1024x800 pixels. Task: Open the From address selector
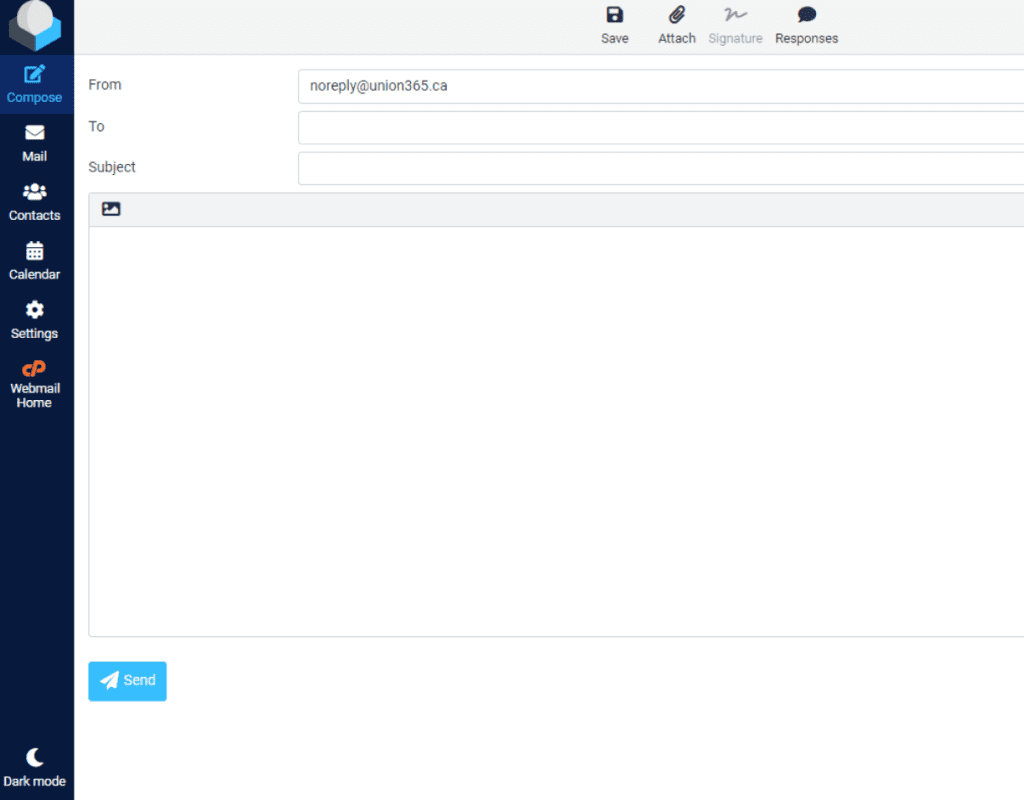pos(660,86)
